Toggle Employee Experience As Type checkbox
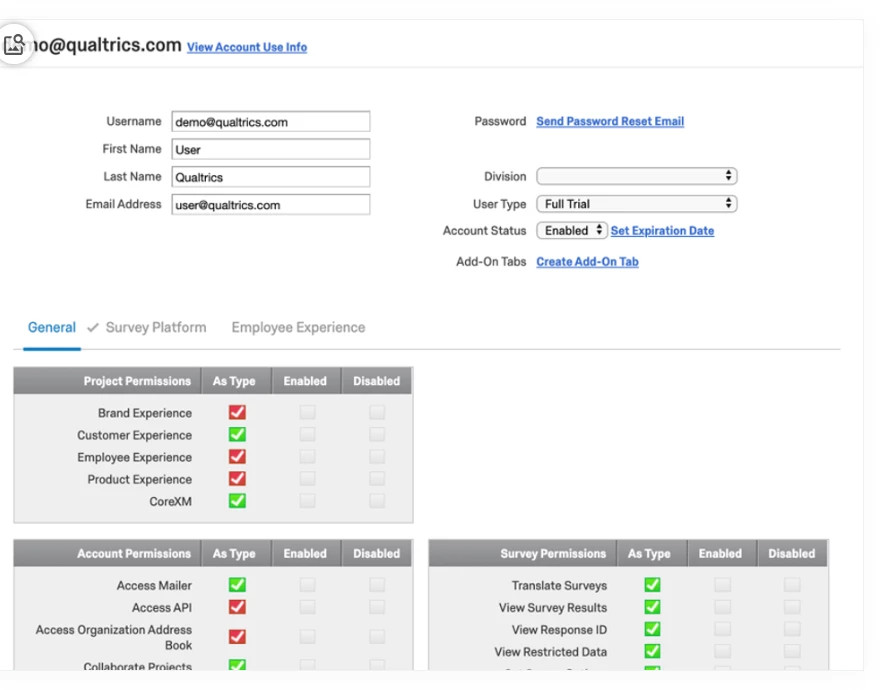 [237, 457]
